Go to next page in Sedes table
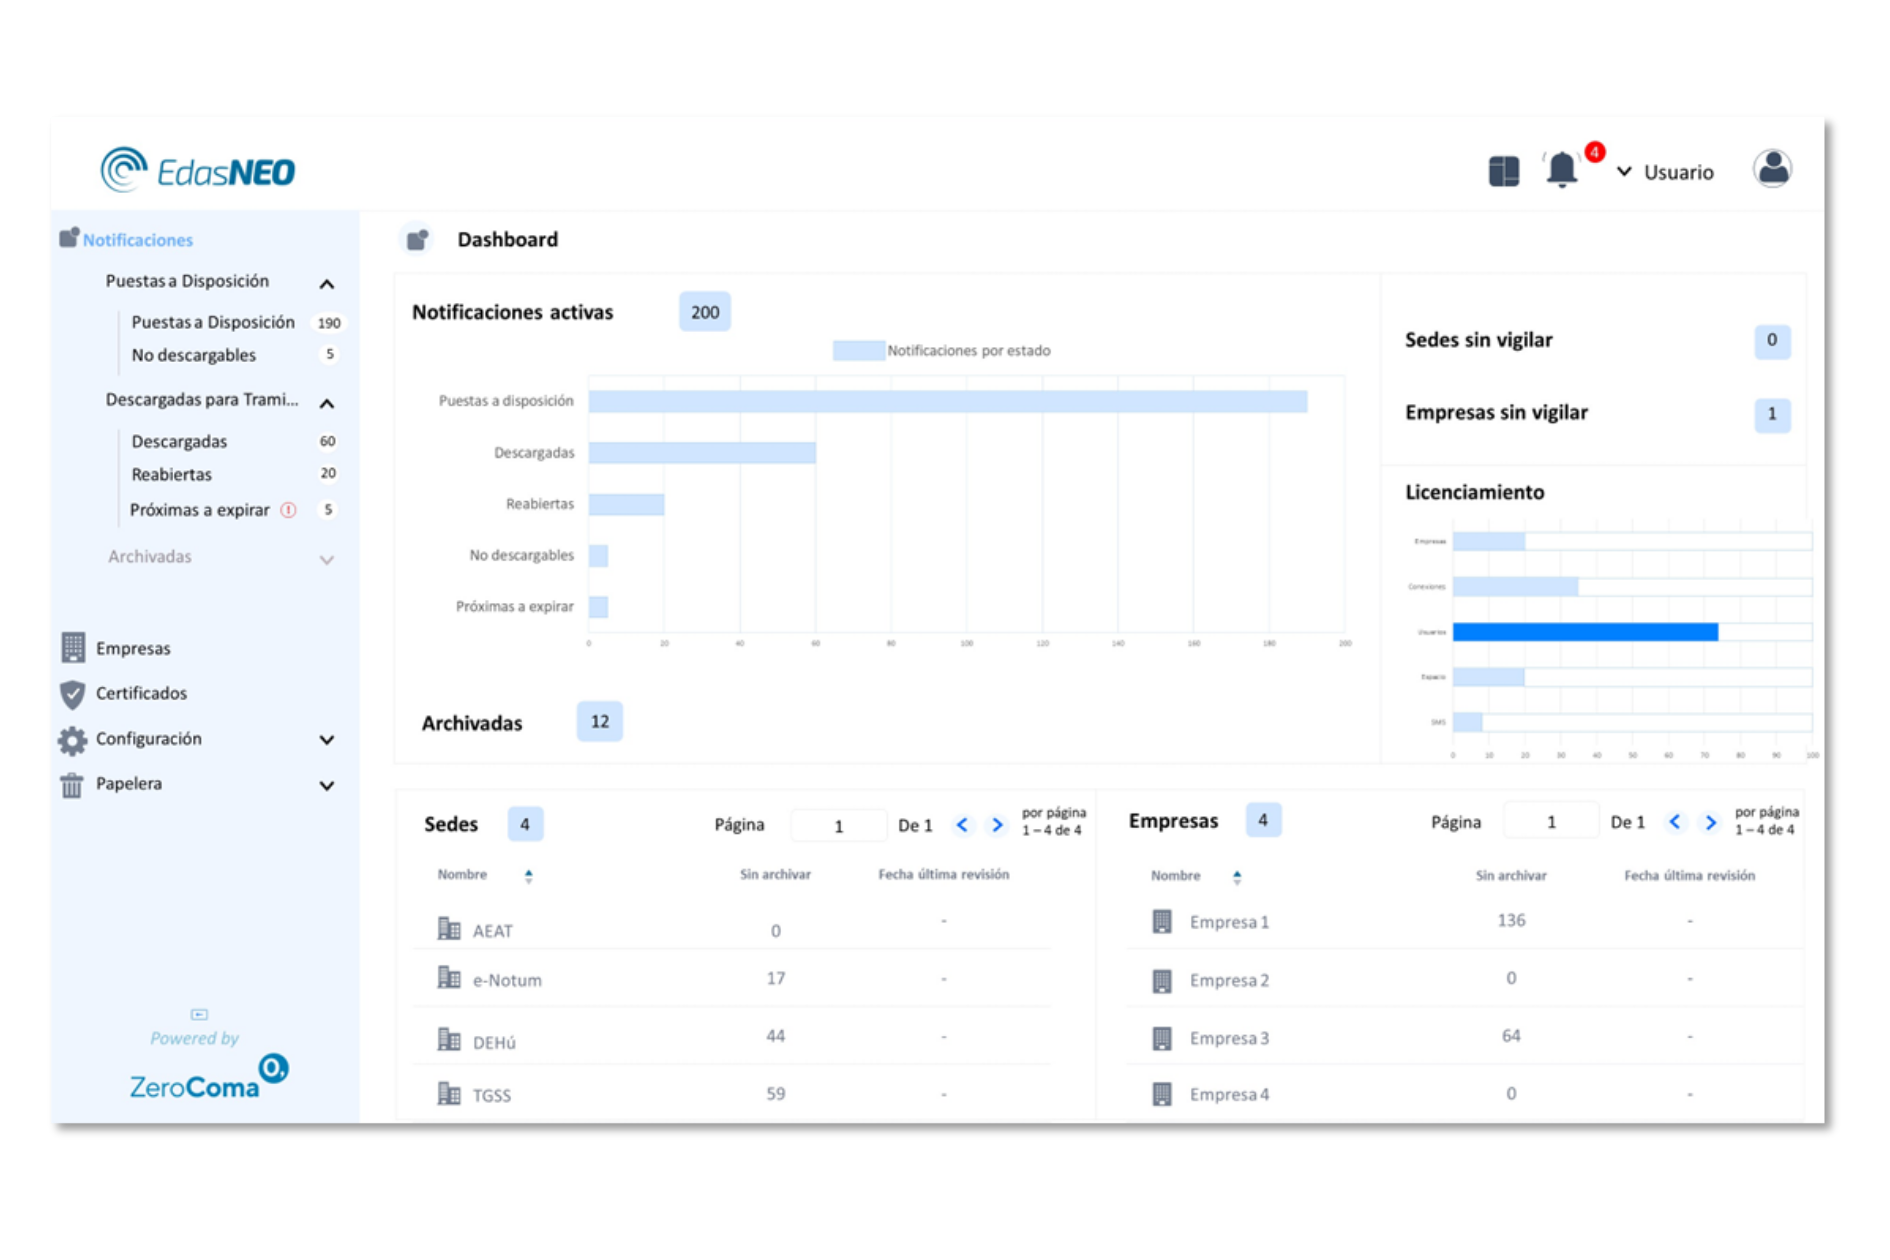 pos(997,825)
